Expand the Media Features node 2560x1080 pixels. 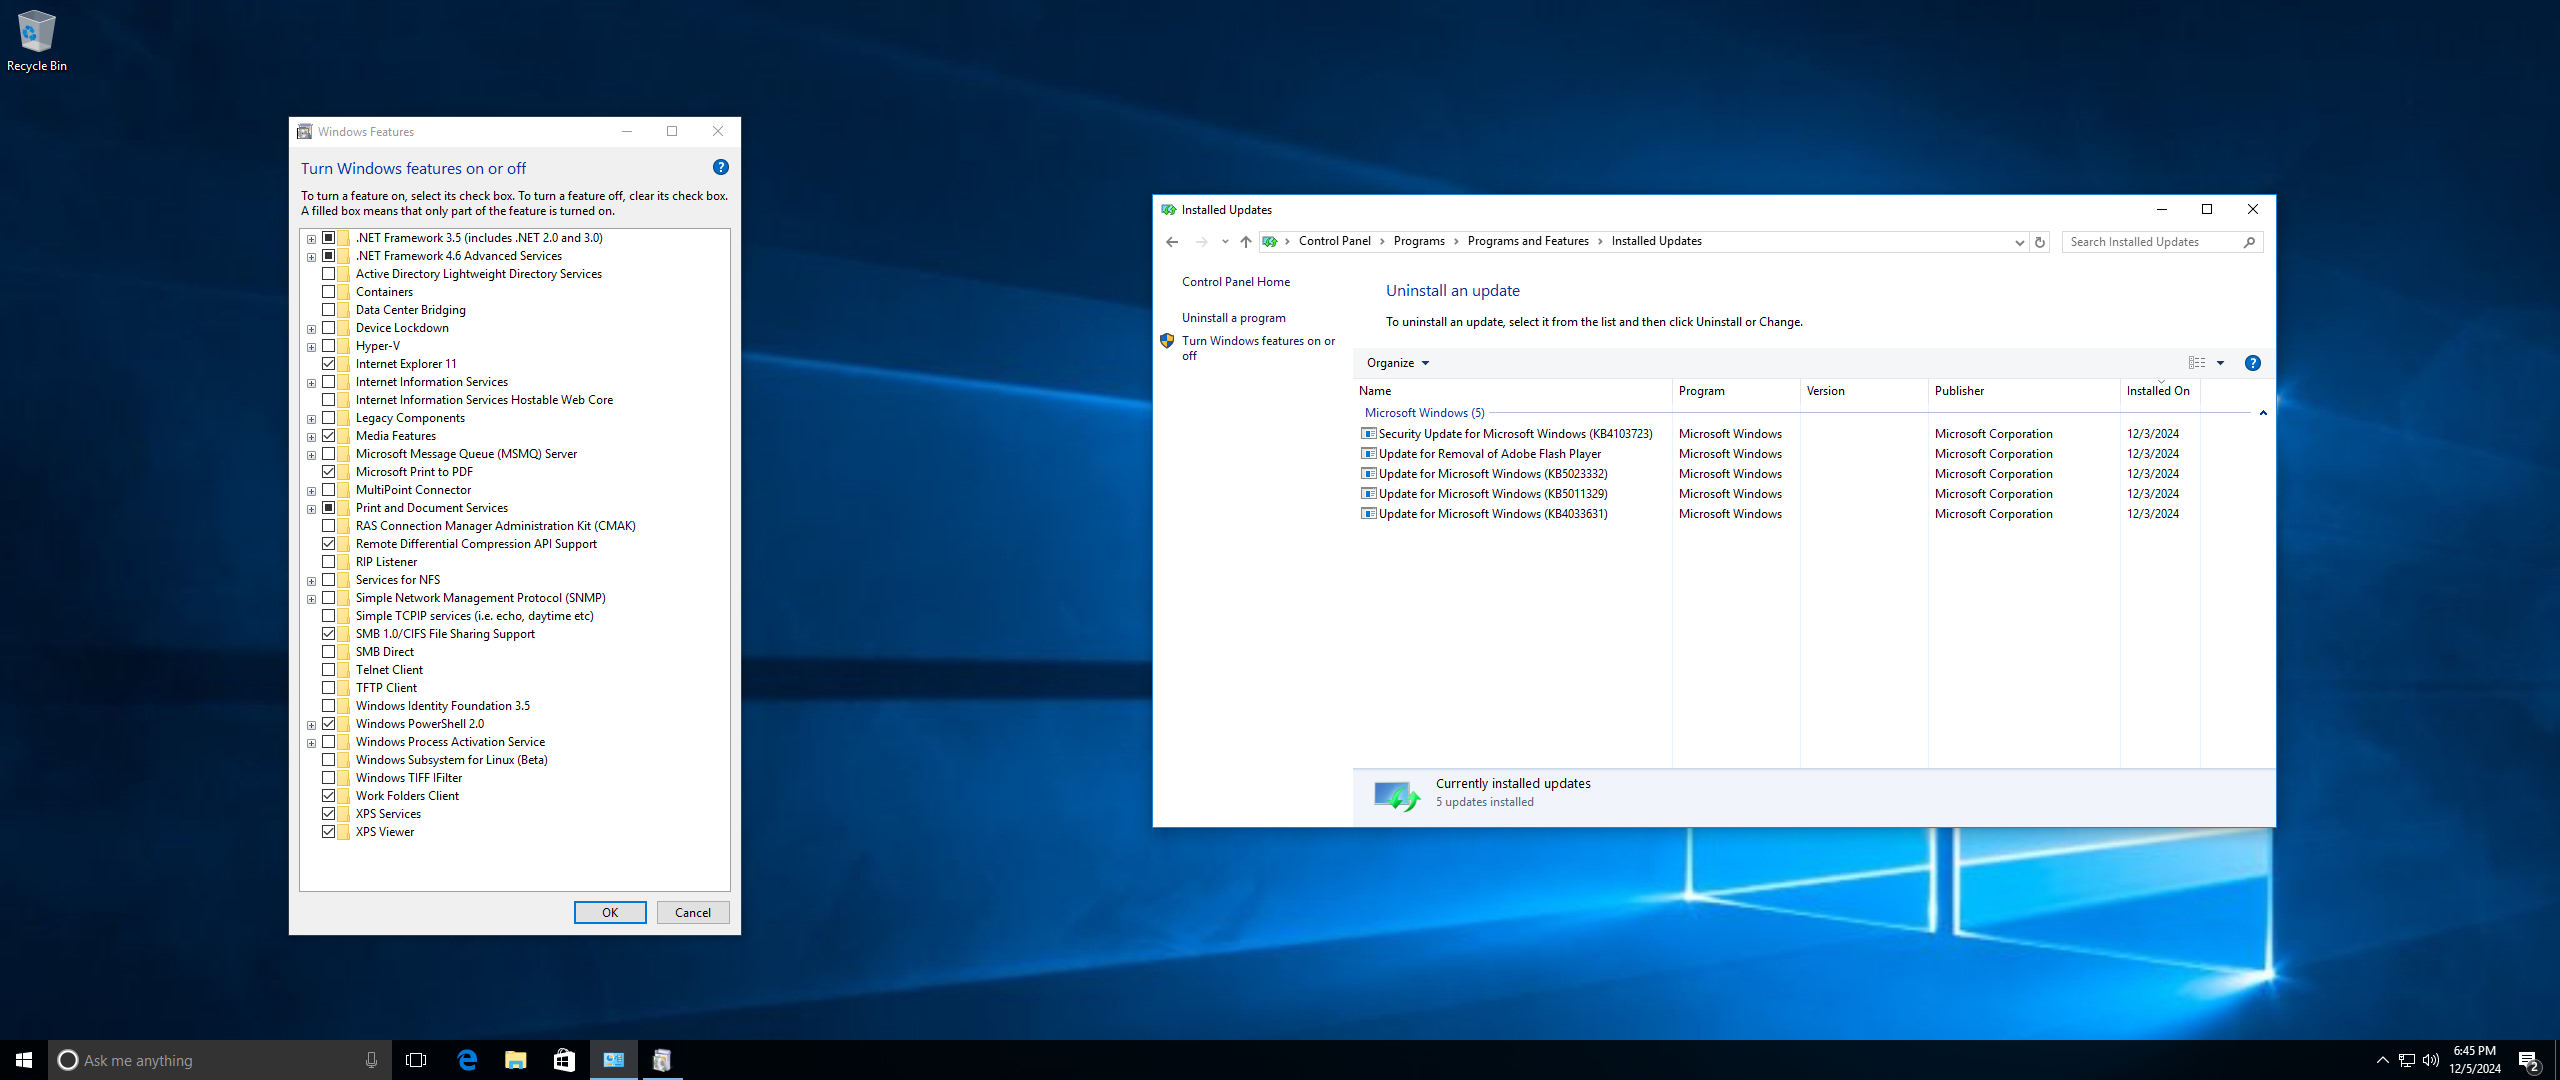pyautogui.click(x=311, y=437)
